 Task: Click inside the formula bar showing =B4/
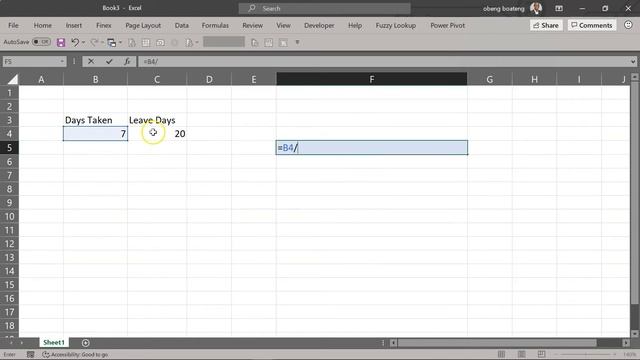(x=384, y=62)
